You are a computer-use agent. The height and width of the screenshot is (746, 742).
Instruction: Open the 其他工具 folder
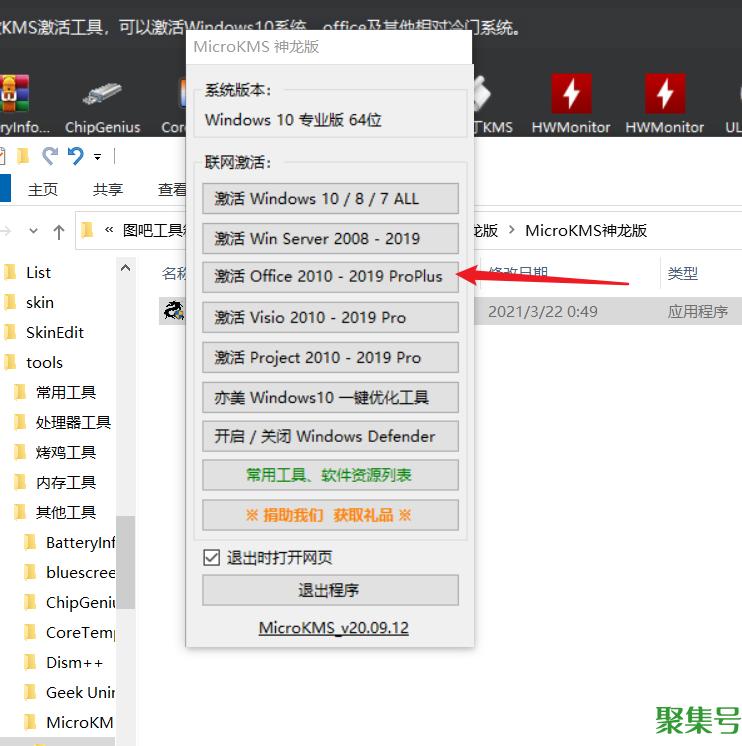pos(66,512)
